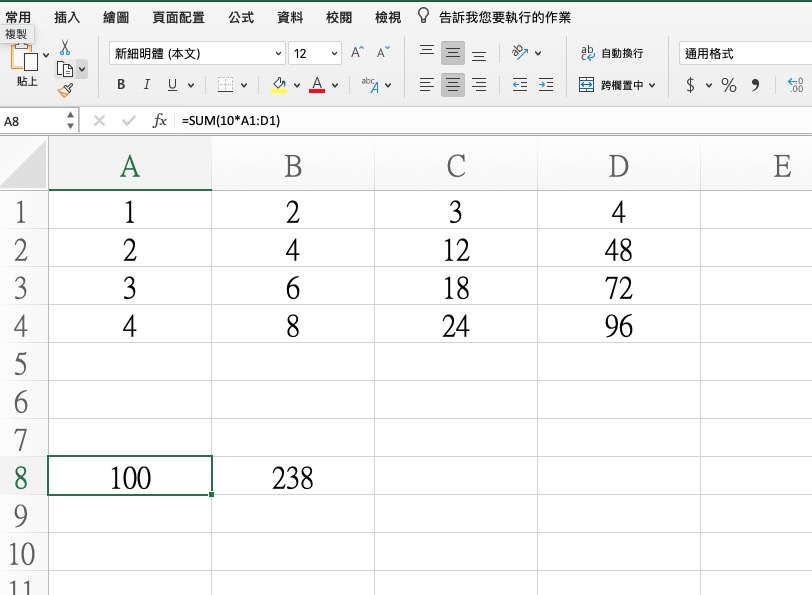Click the Copy icon
812x595 pixels.
(65, 69)
